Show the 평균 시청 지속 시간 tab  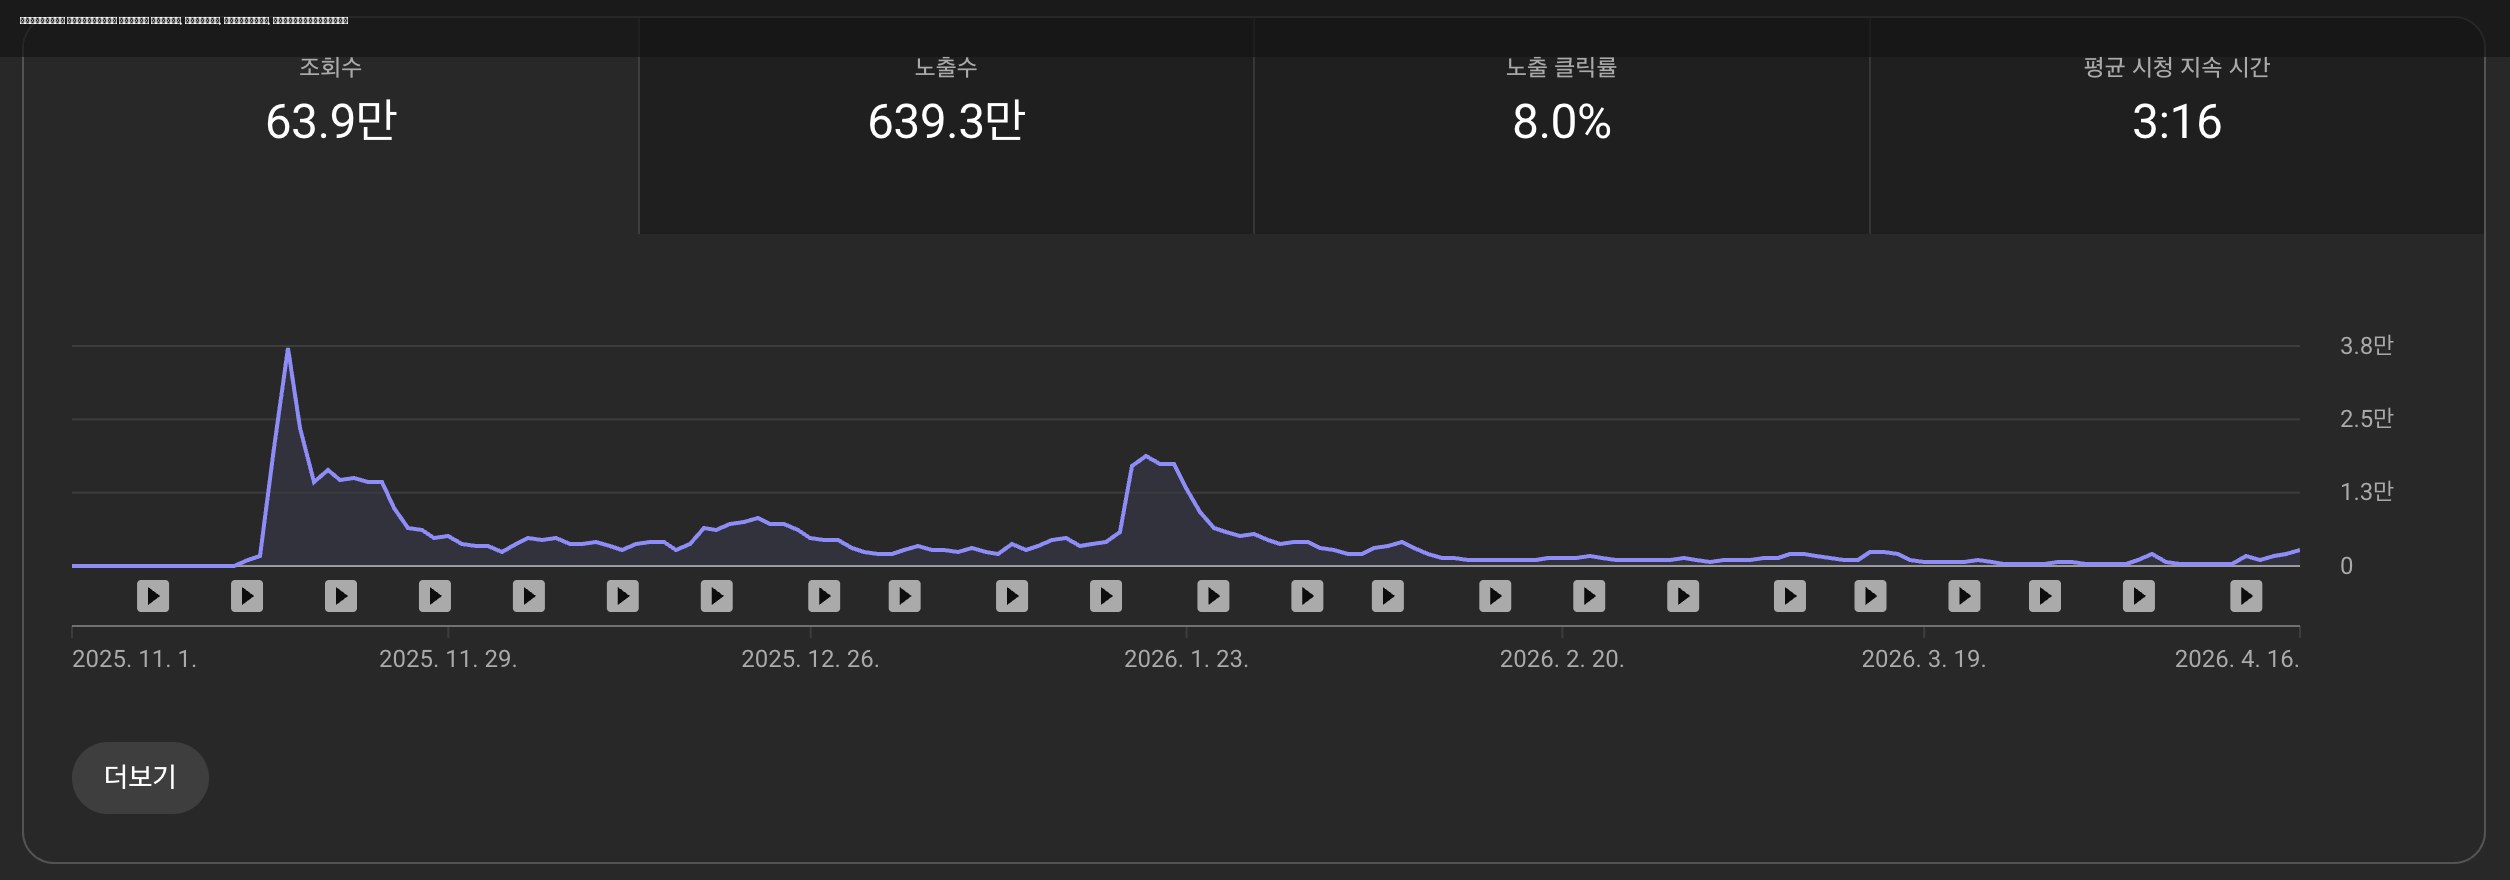(2177, 126)
